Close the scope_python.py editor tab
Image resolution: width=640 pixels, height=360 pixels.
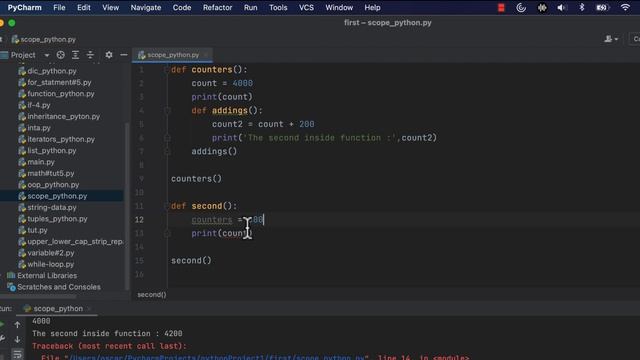[206, 55]
